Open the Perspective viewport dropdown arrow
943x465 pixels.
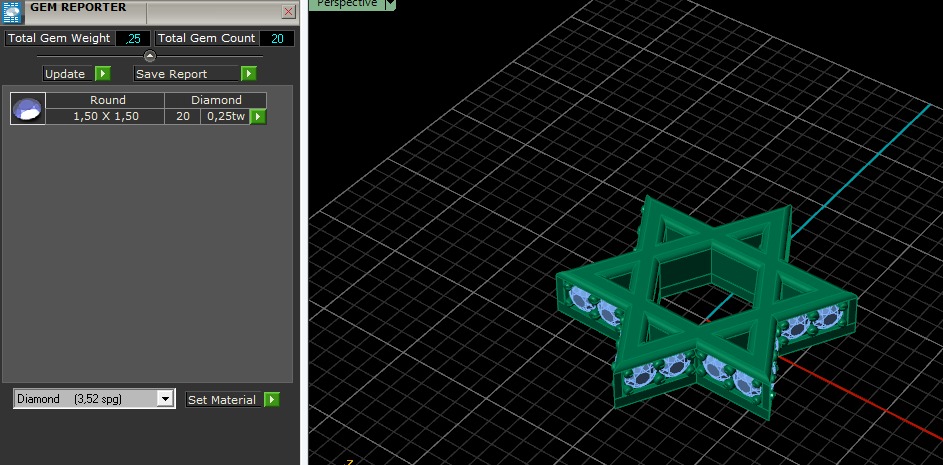(x=390, y=4)
